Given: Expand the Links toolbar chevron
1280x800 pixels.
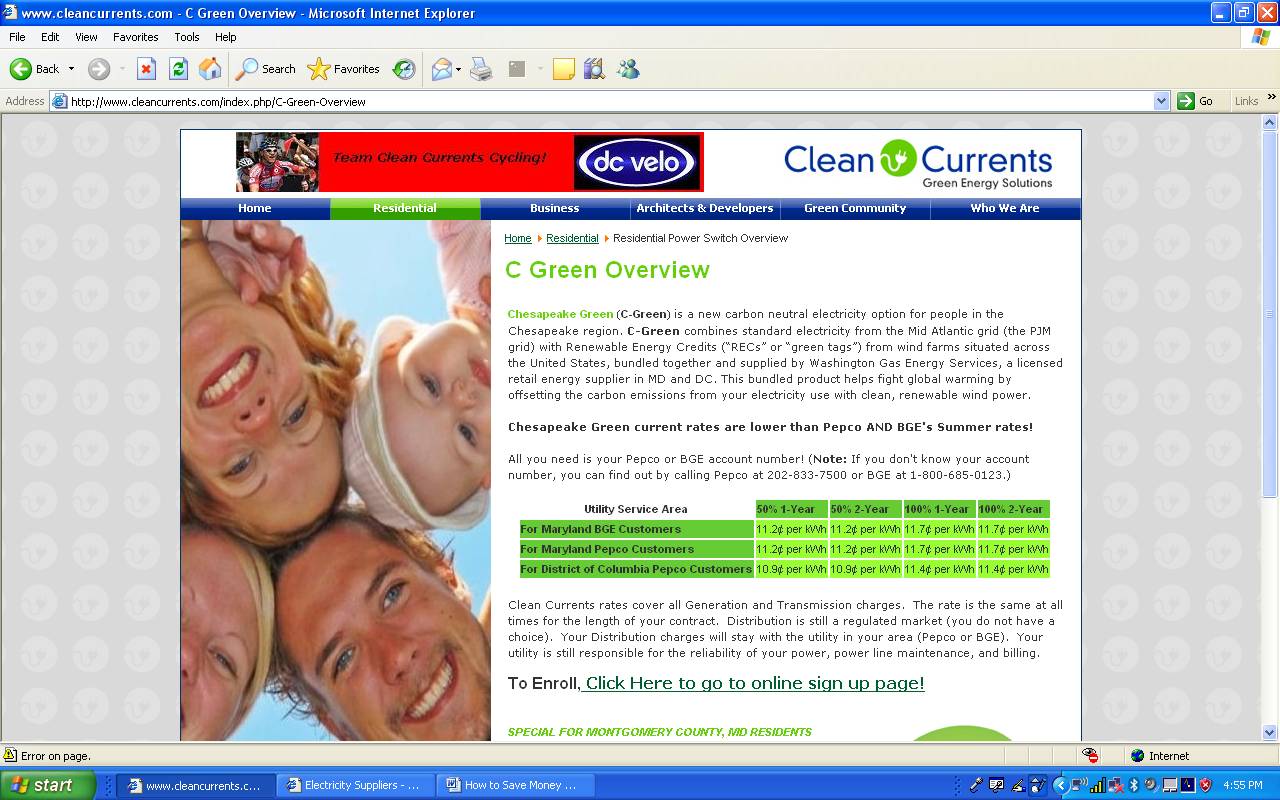Looking at the screenshot, I should pyautogui.click(x=1272, y=98).
